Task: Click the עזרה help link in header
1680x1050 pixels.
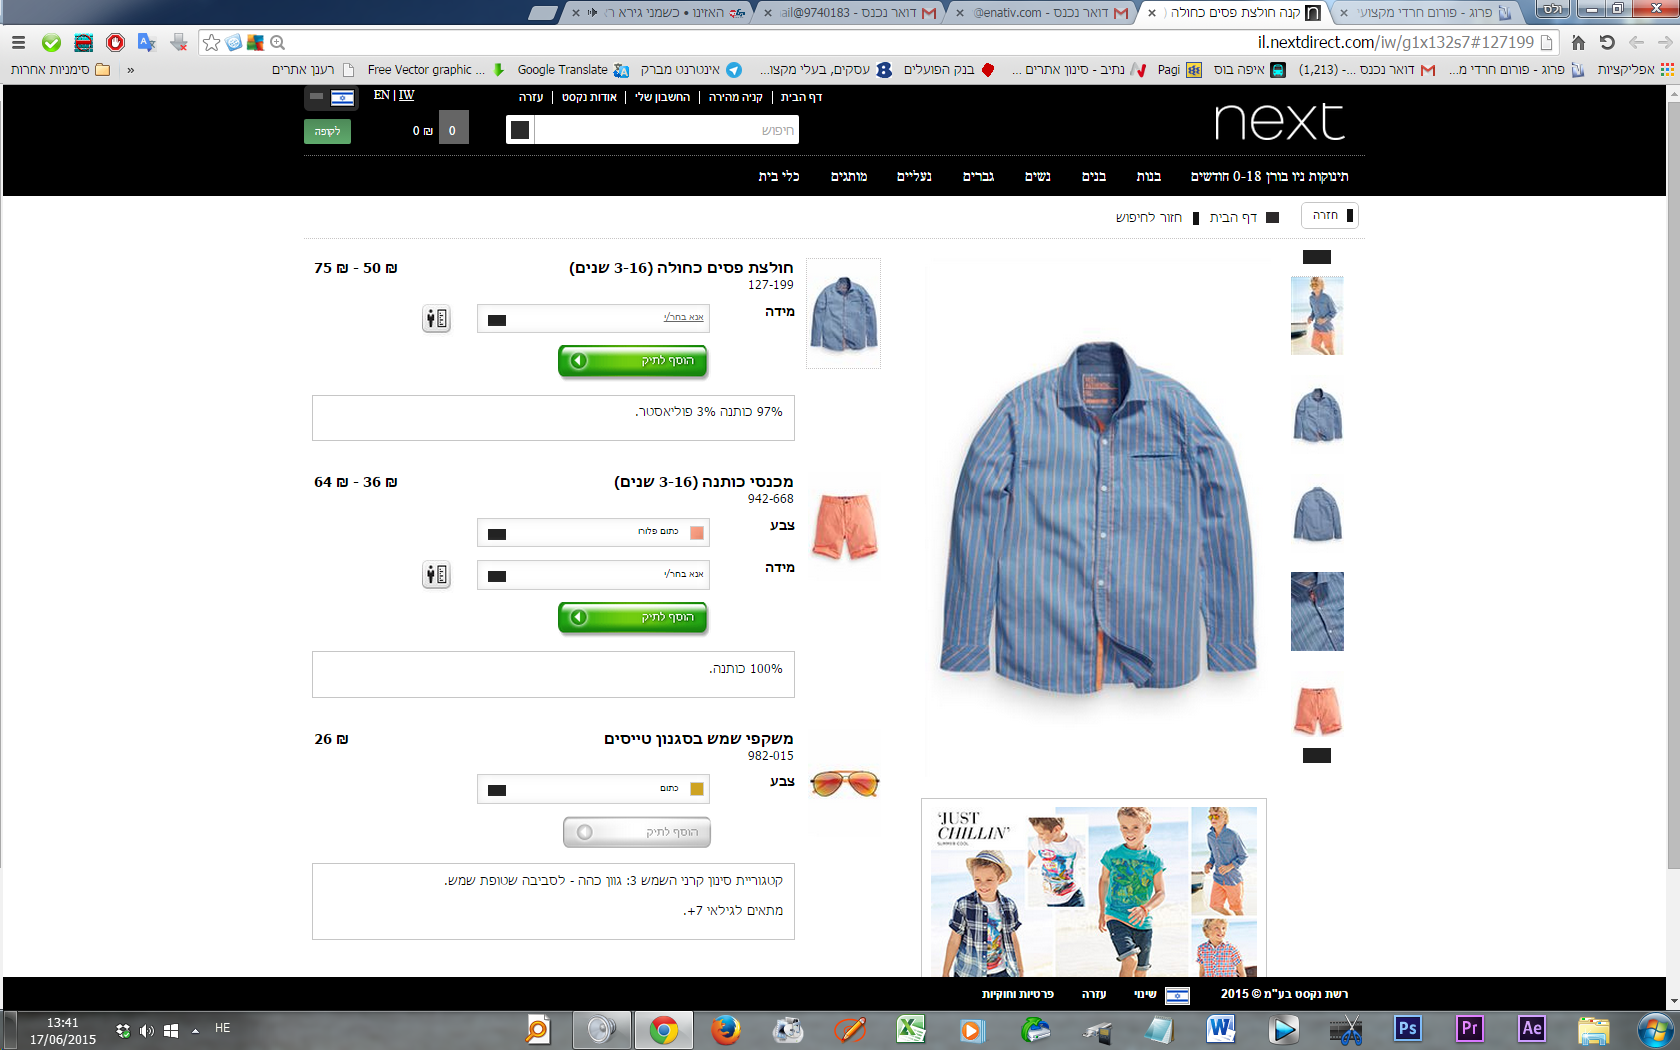Action: (x=531, y=97)
